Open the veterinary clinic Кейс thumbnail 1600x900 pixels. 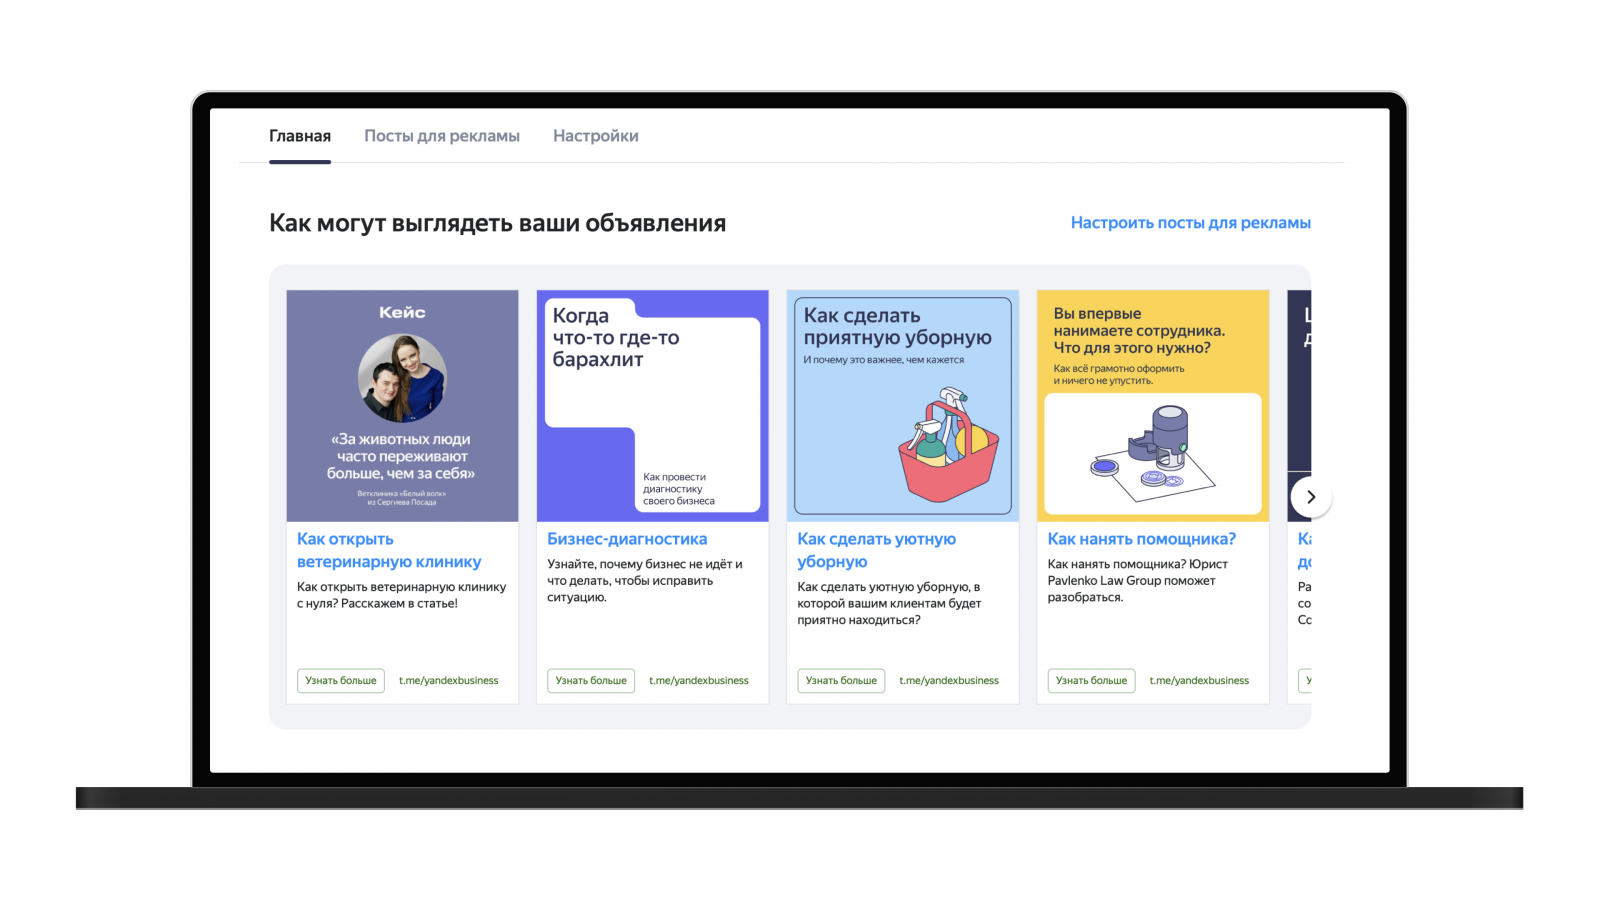point(403,406)
